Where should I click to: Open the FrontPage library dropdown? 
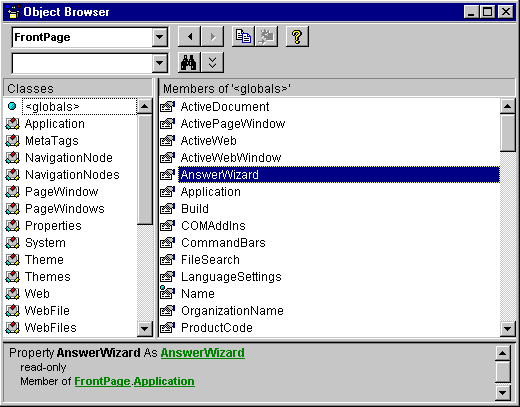coord(160,37)
